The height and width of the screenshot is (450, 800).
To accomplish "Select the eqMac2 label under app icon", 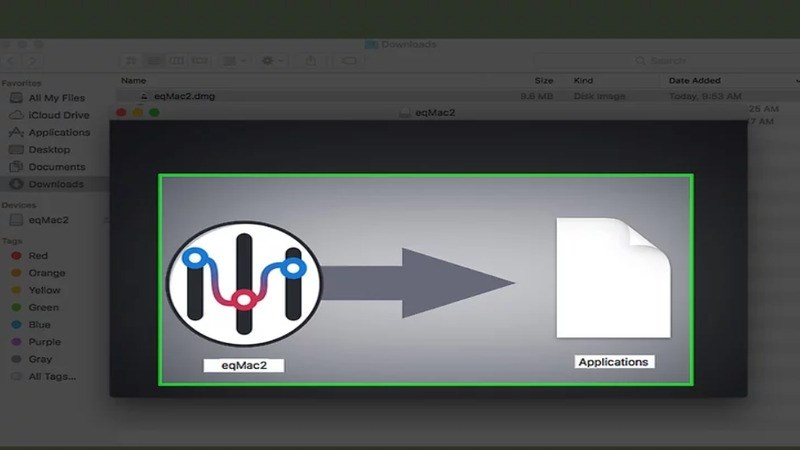I will (244, 365).
